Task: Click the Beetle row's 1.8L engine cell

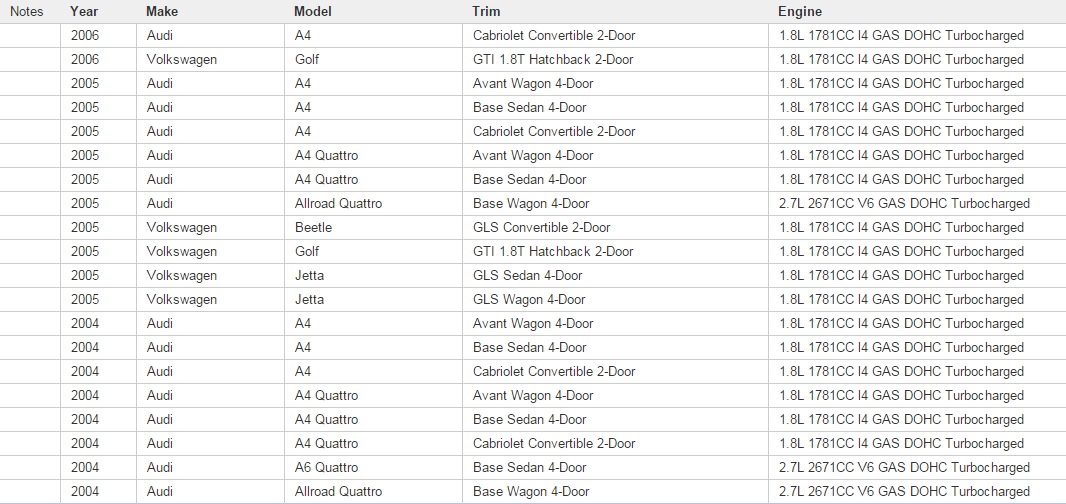Action: tap(901, 227)
